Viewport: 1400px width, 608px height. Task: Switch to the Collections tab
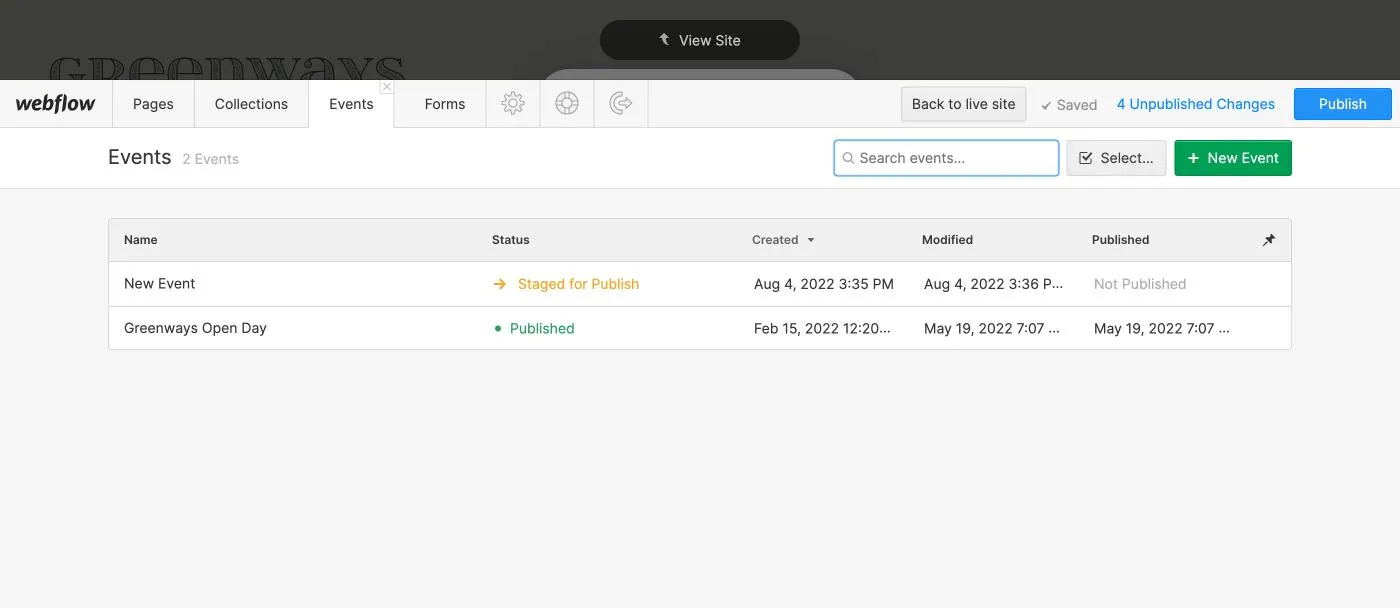(251, 104)
